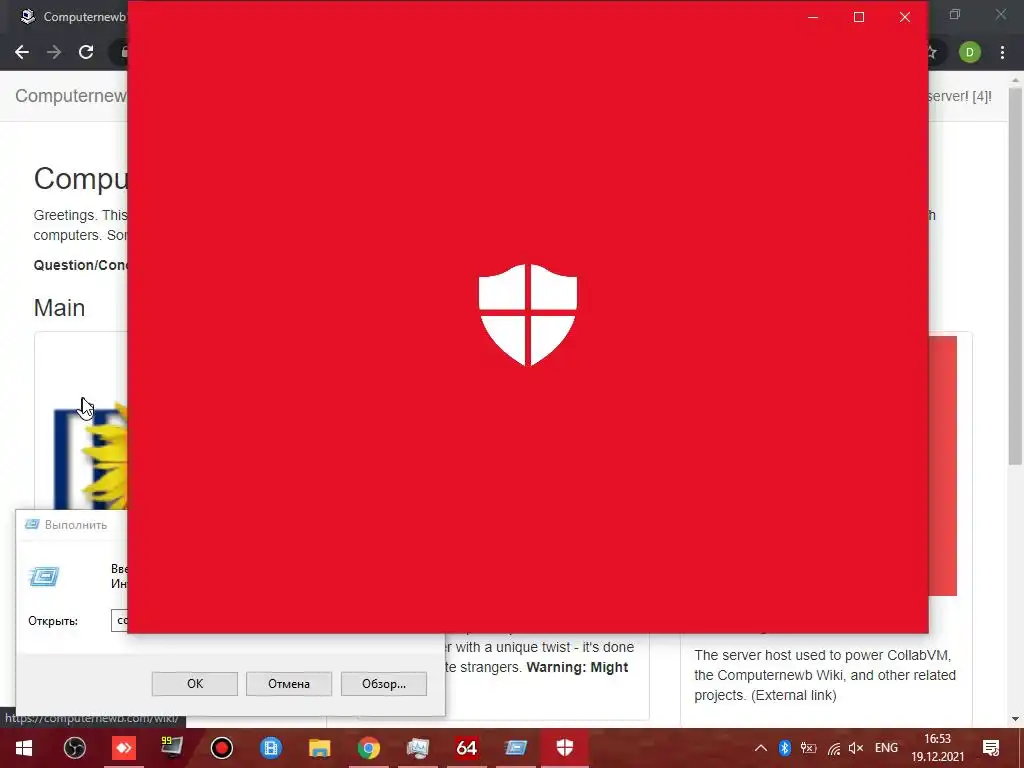This screenshot has height=768, width=1024.
Task: Click the Main heading on the webpage
Action: pos(59,308)
